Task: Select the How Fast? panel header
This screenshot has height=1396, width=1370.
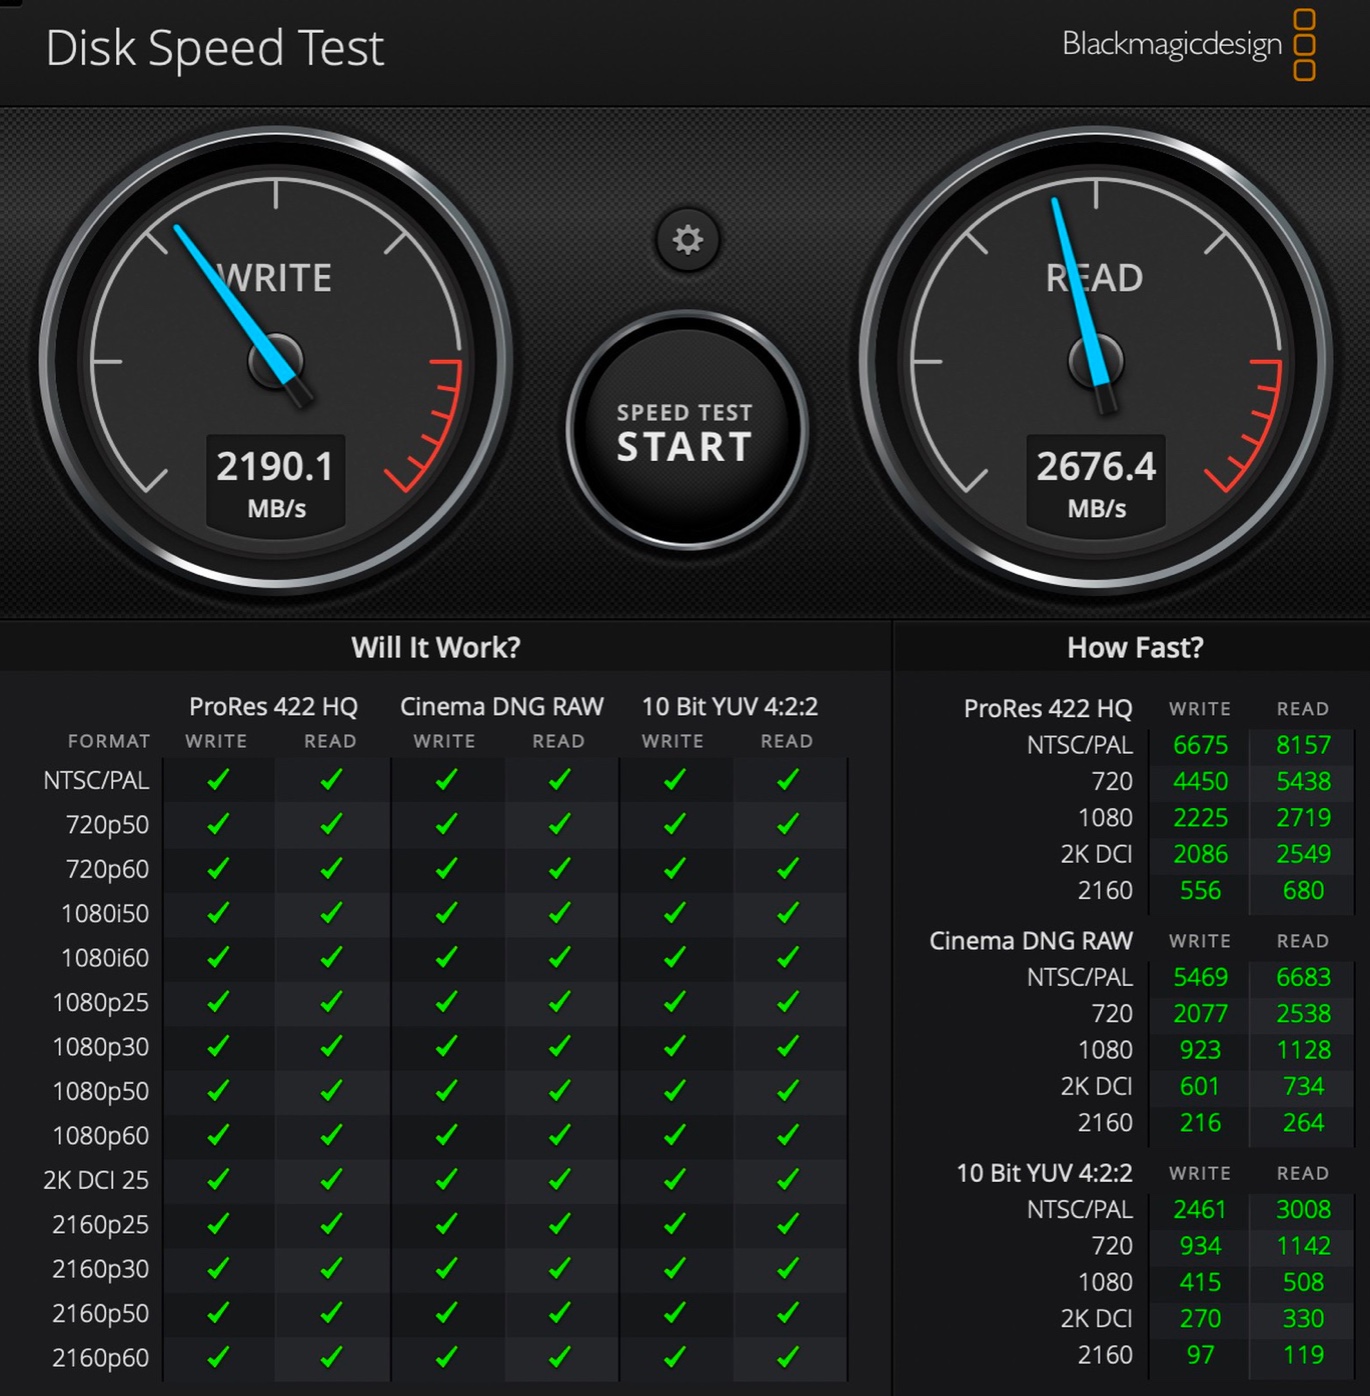Action: [1135, 647]
